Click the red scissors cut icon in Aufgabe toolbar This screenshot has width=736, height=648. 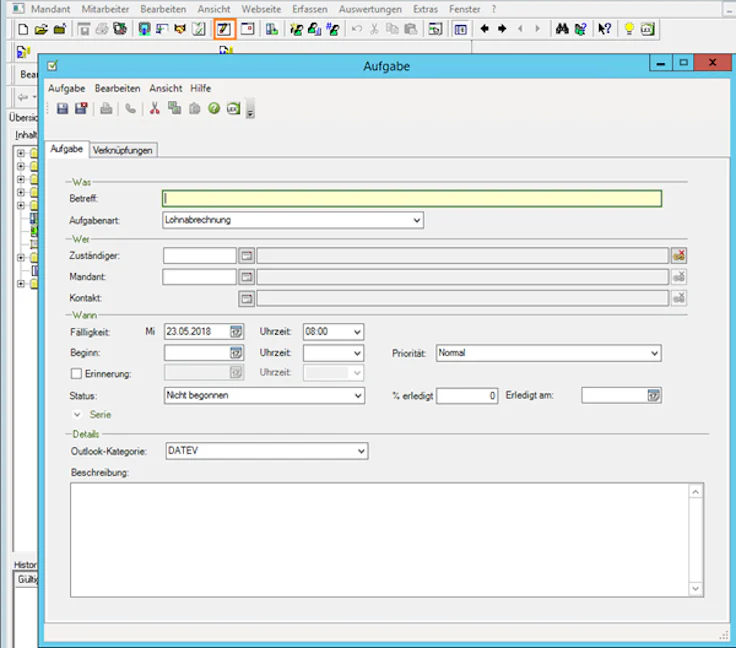tap(154, 109)
